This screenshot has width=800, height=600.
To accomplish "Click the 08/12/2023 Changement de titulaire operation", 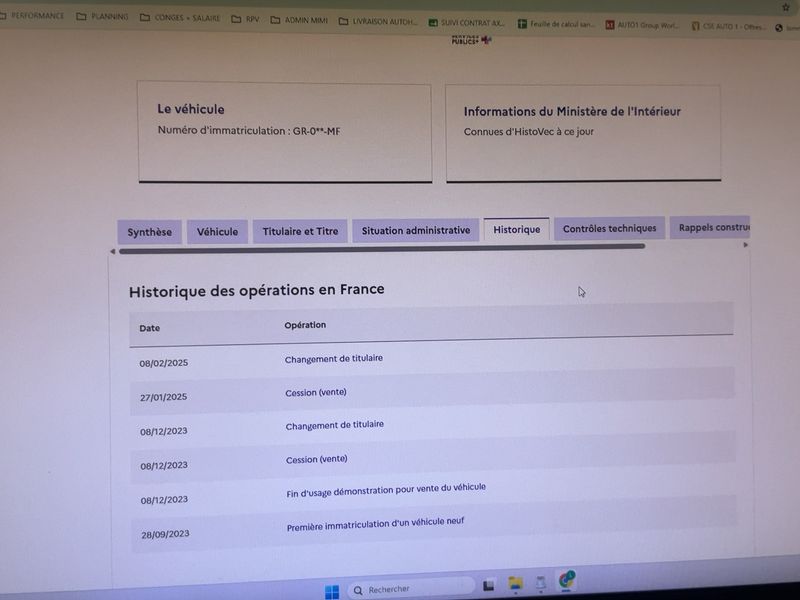I will (x=335, y=425).
